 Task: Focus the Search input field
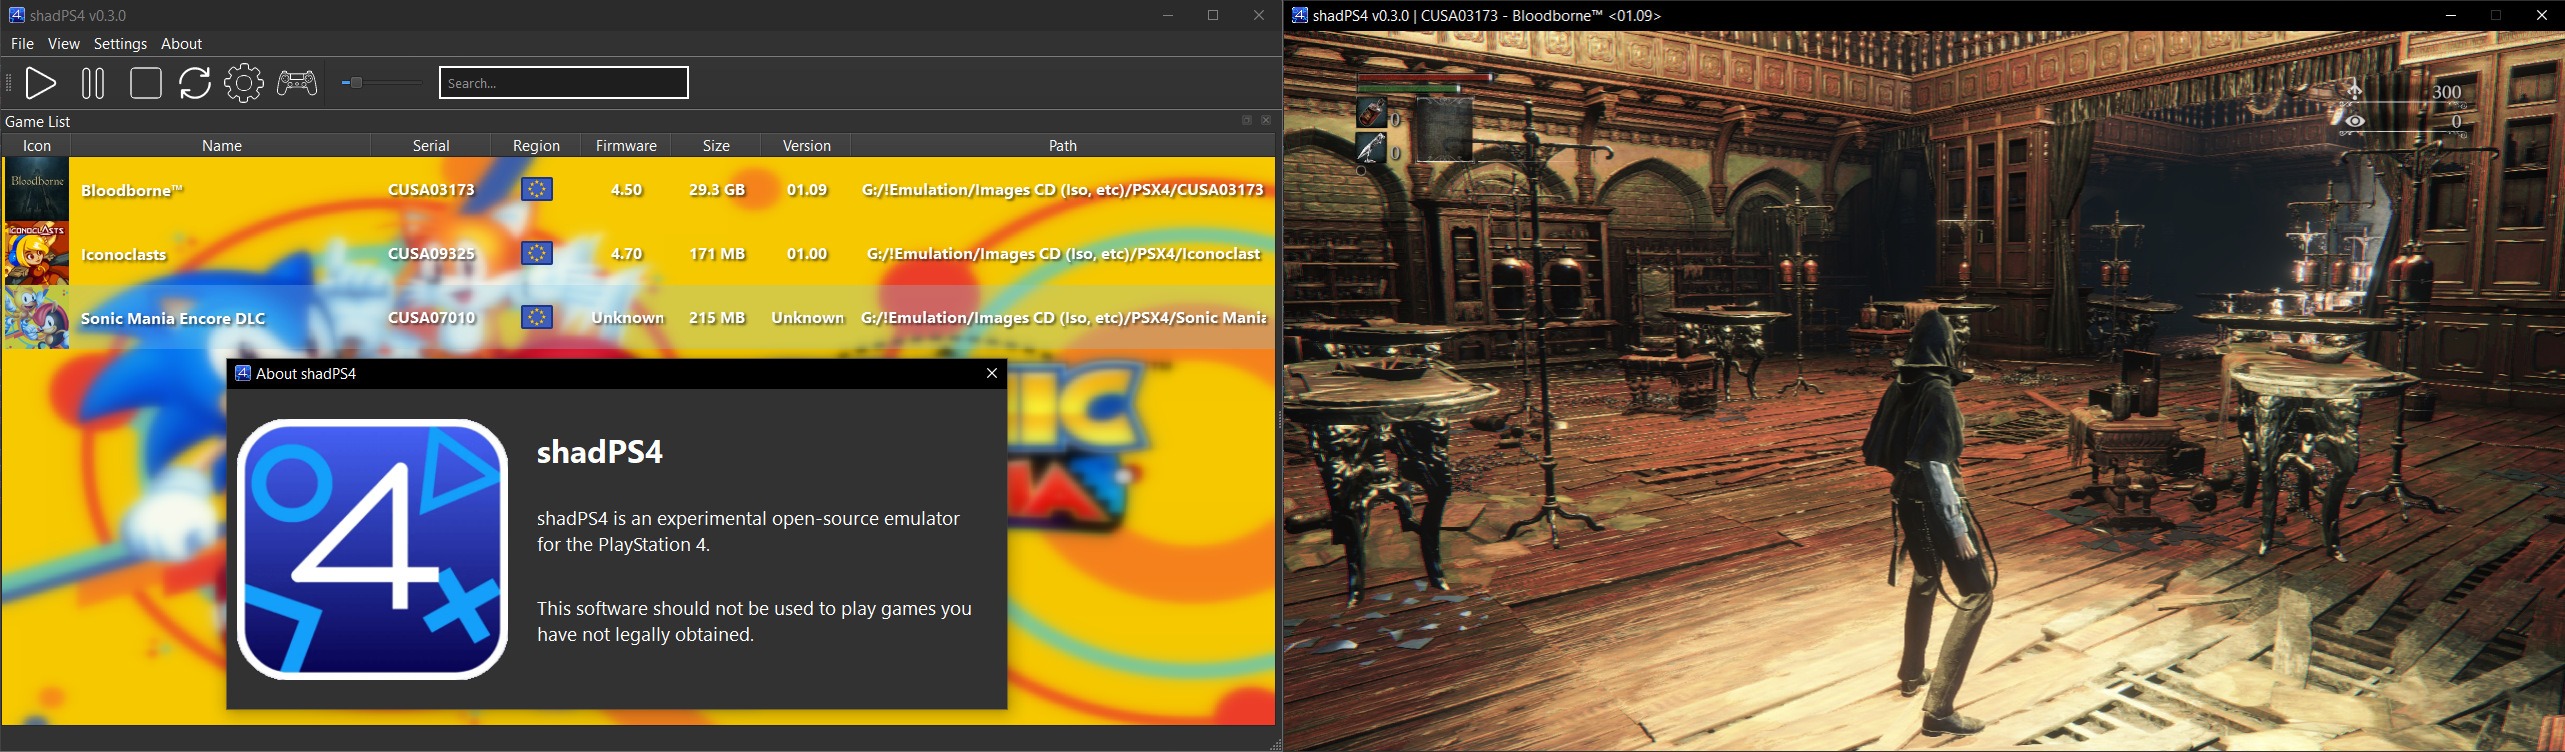point(564,83)
